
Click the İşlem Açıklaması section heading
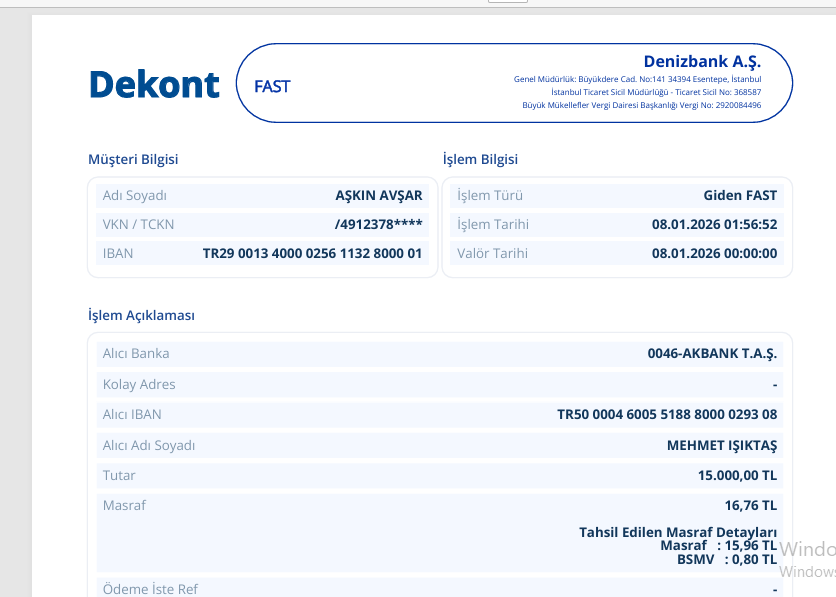tap(141, 316)
